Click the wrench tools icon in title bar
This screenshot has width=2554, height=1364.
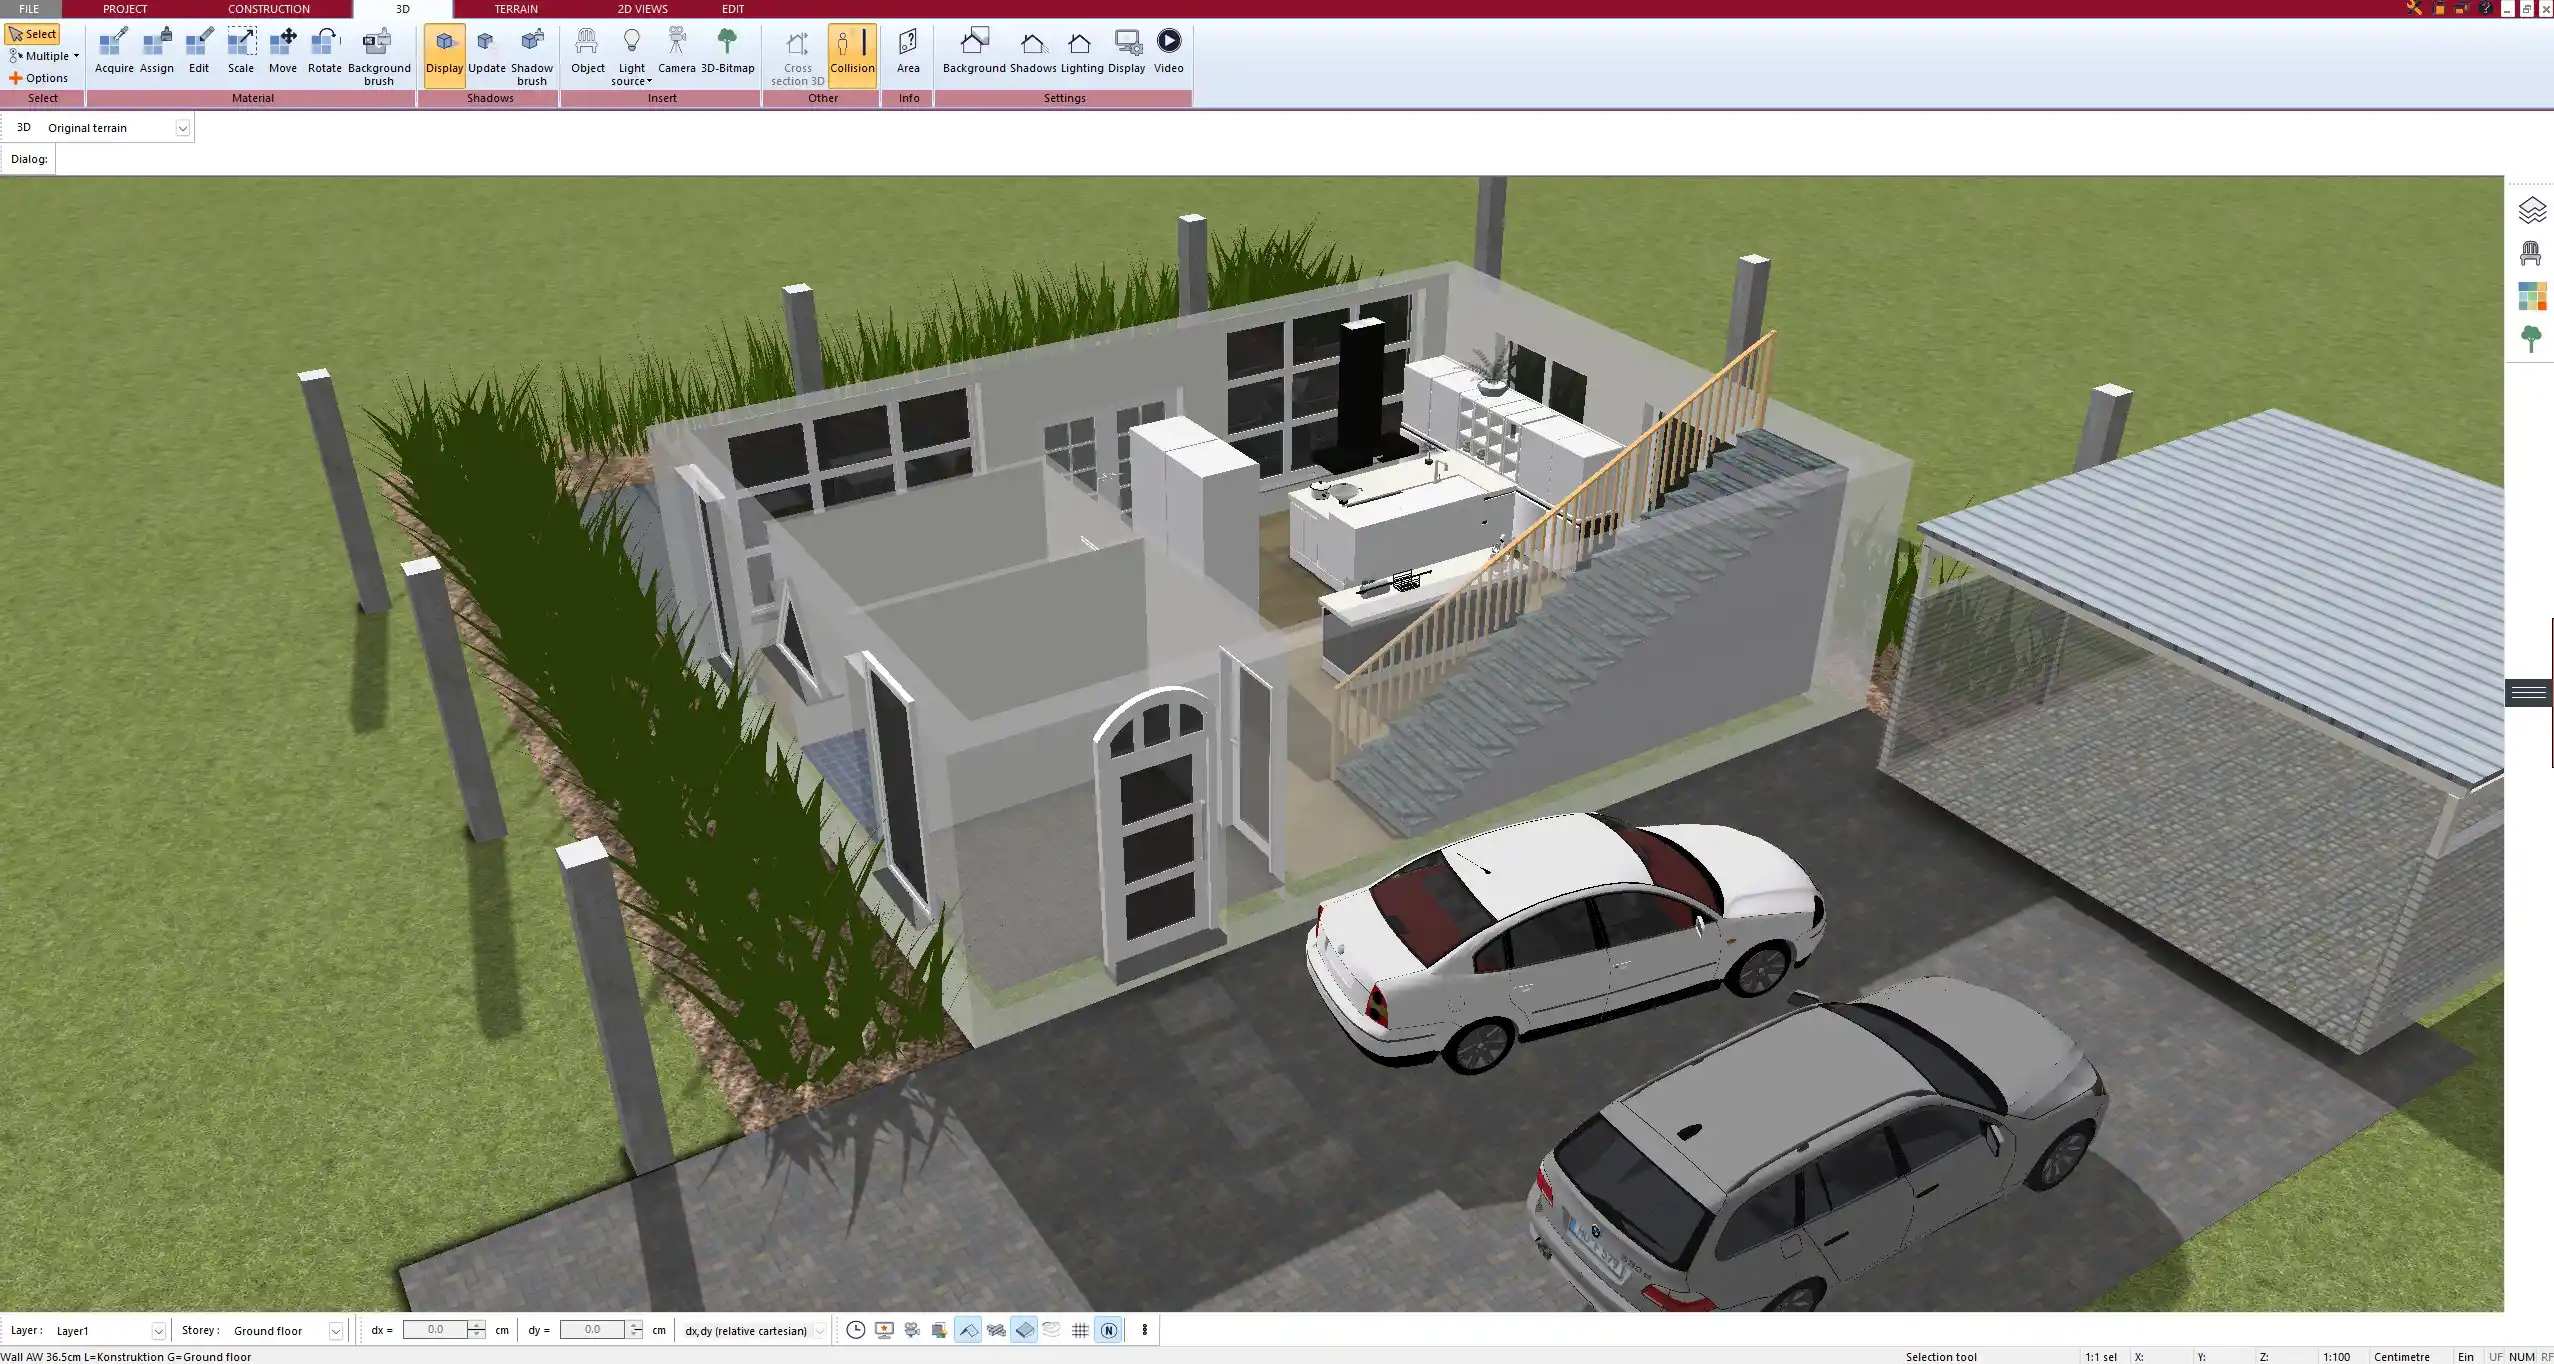coord(2414,9)
